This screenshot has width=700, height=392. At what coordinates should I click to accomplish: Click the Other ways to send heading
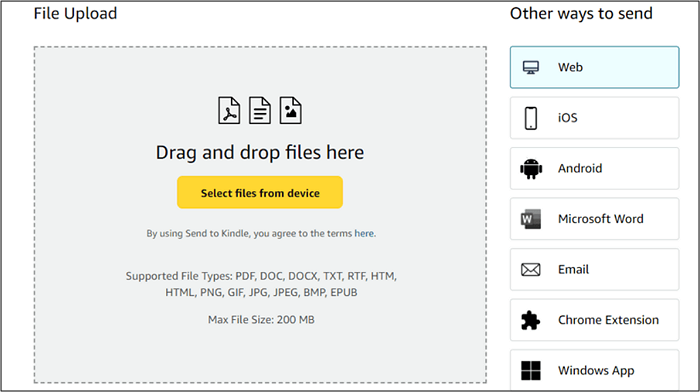click(x=581, y=13)
